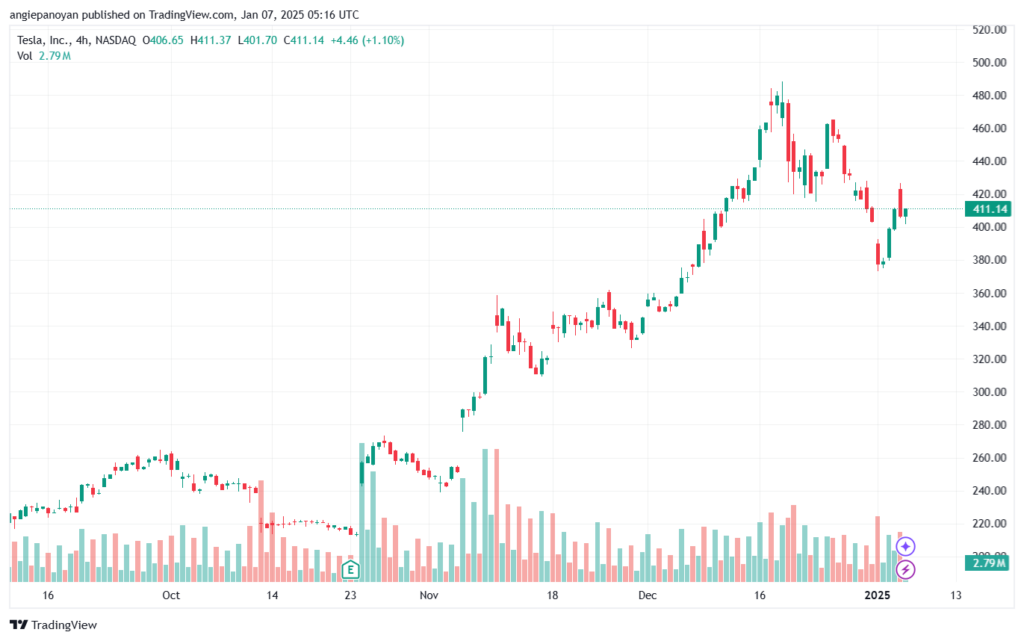
Task: Click the purple star event icon
Action: point(905,546)
